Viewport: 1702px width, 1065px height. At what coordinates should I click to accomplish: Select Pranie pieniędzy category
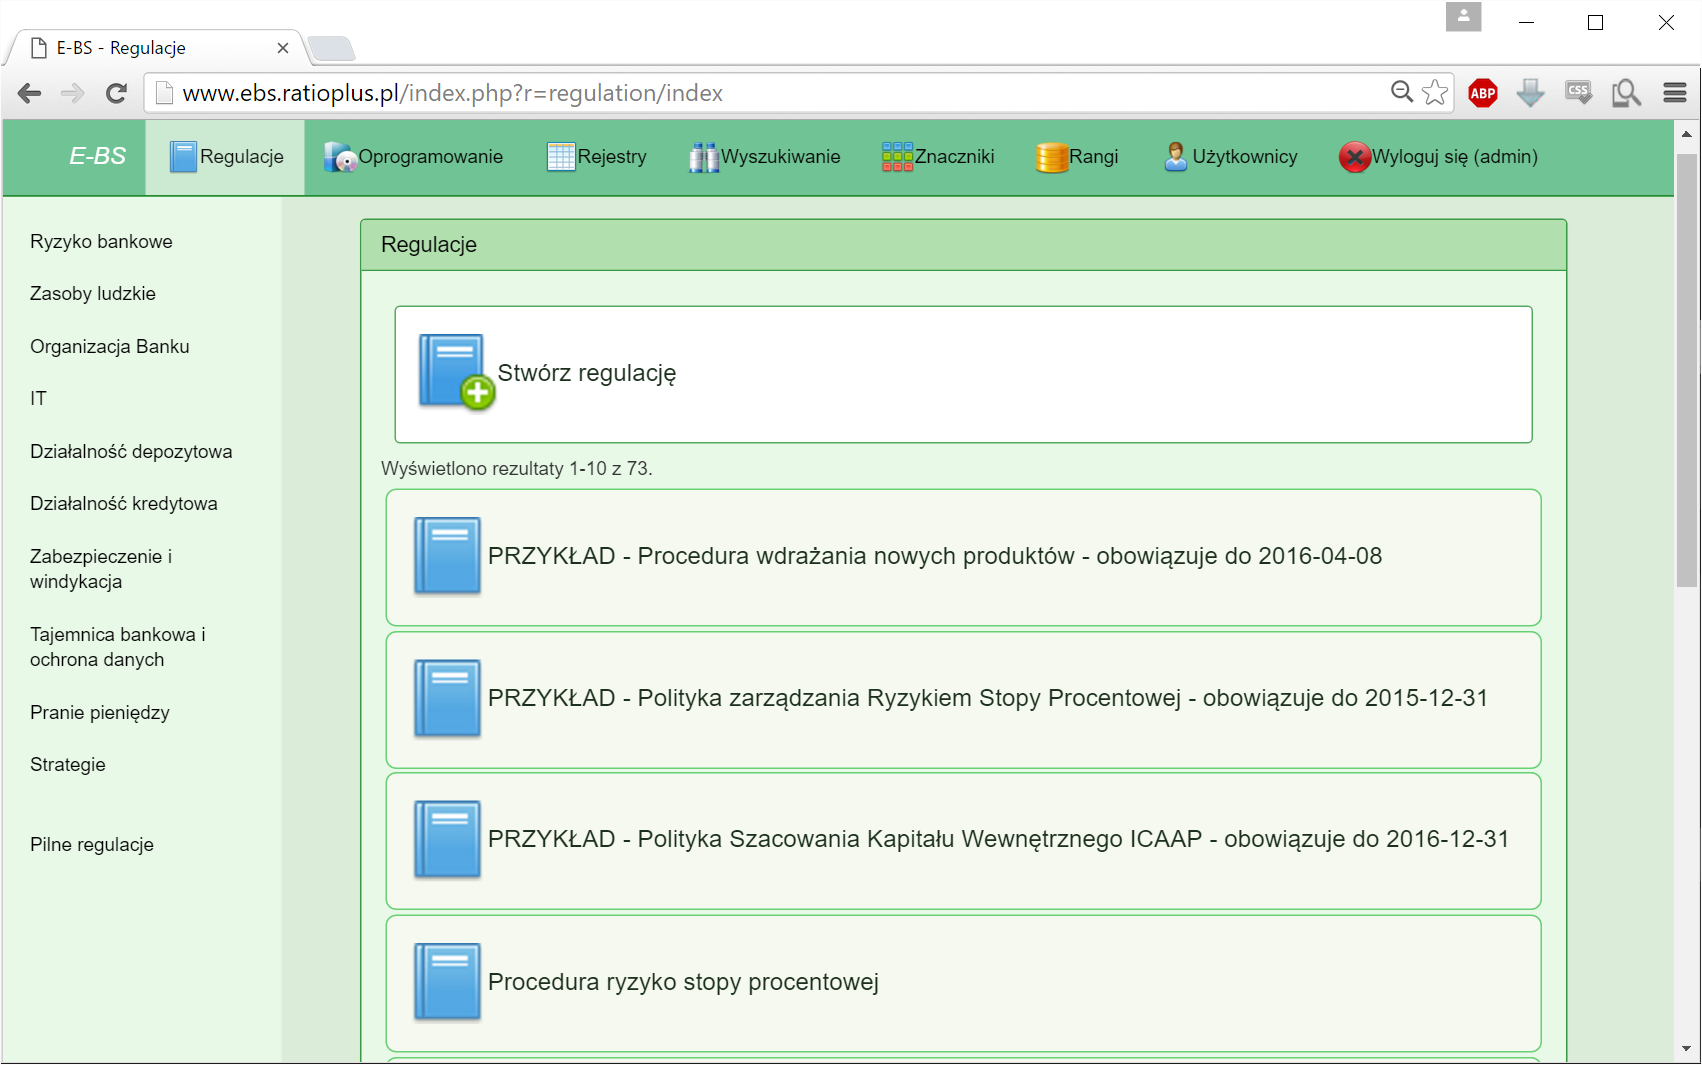(x=100, y=713)
